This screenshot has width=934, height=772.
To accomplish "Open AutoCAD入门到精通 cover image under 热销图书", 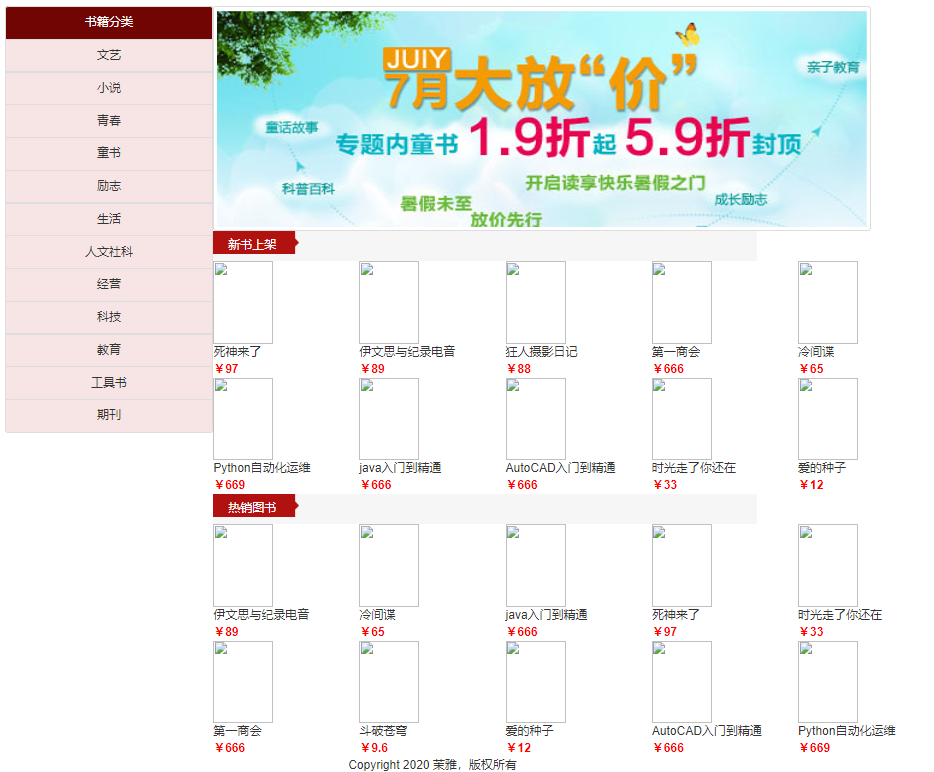I will [681, 682].
